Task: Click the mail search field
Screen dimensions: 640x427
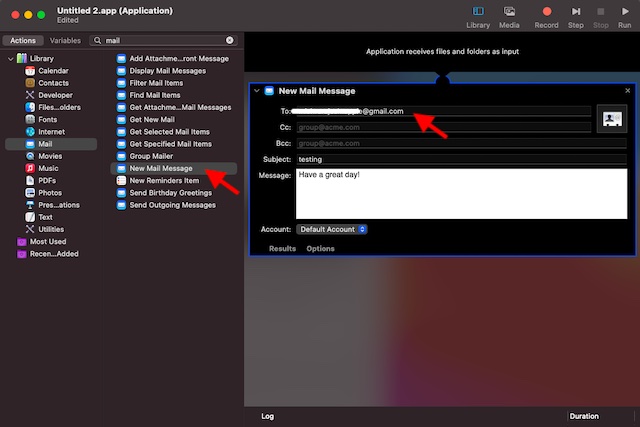Action: (163, 40)
